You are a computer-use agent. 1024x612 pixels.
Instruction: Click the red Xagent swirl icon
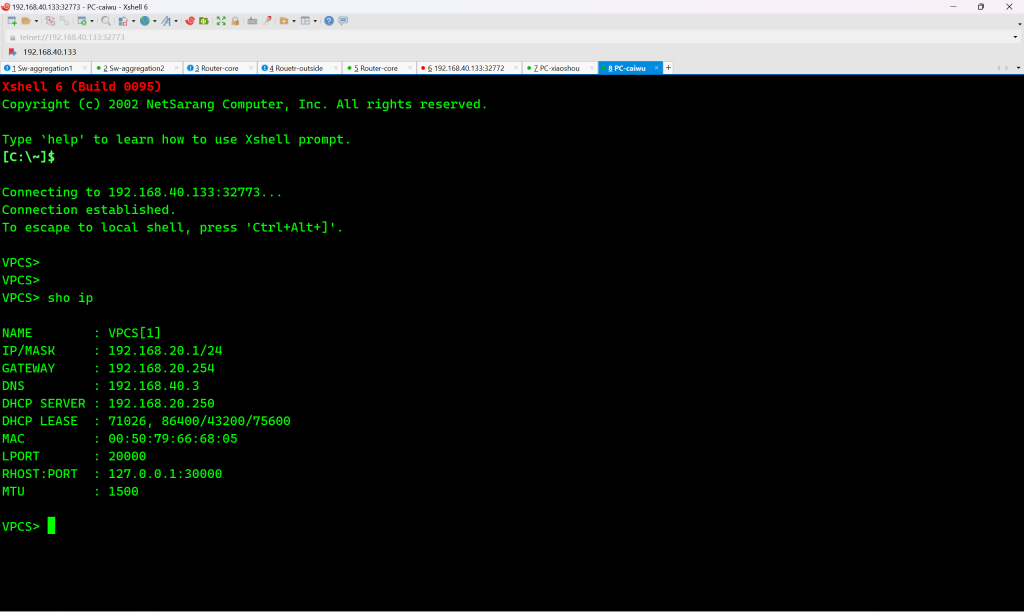click(189, 21)
